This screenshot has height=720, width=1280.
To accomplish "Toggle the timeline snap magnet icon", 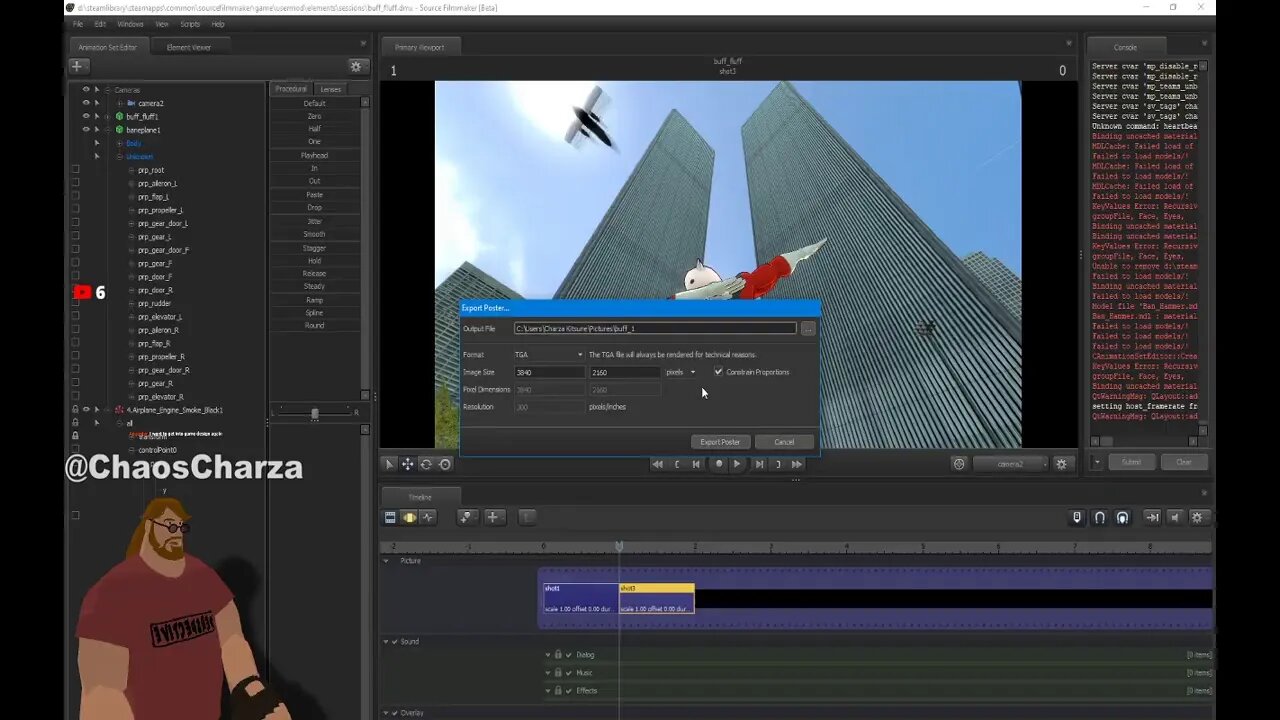I will pos(1100,517).
